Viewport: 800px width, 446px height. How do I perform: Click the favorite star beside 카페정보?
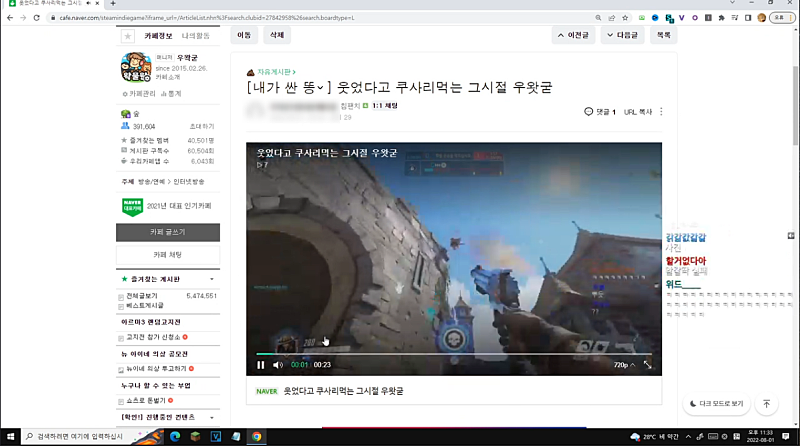[128, 36]
